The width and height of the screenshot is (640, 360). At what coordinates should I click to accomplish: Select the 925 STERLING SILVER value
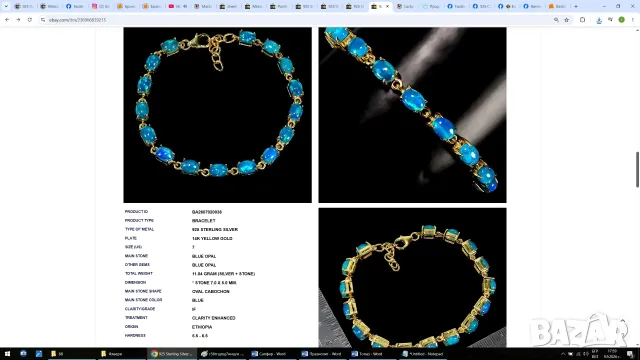215,229
